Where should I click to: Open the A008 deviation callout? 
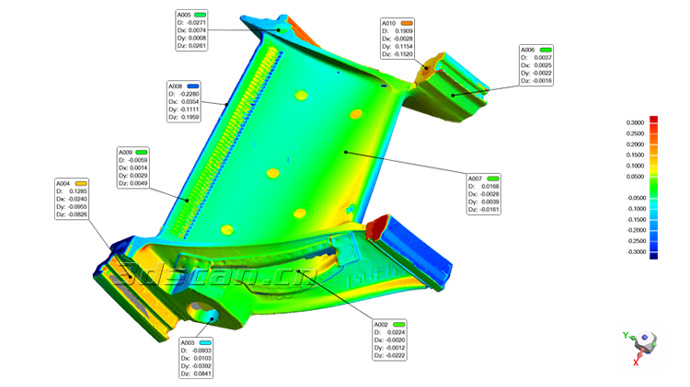pyautogui.click(x=184, y=101)
